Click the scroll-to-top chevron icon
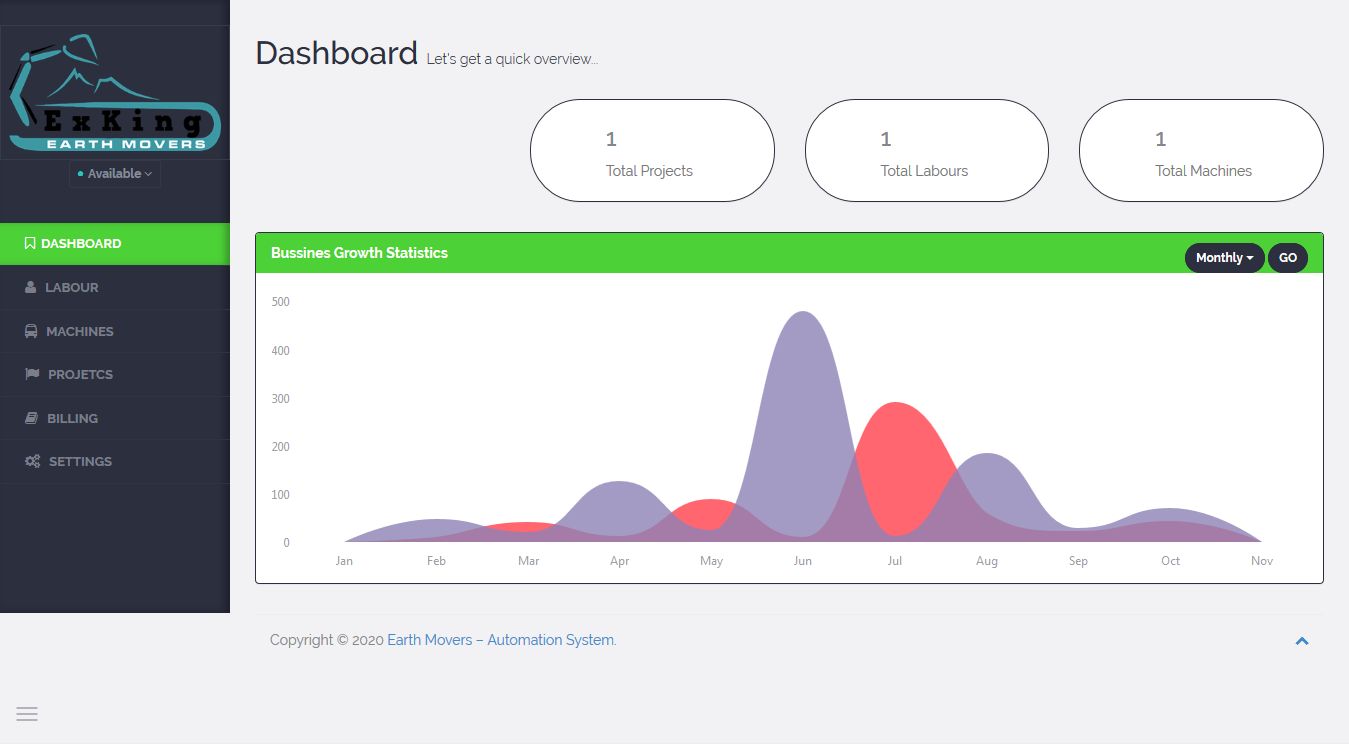 point(1301,641)
